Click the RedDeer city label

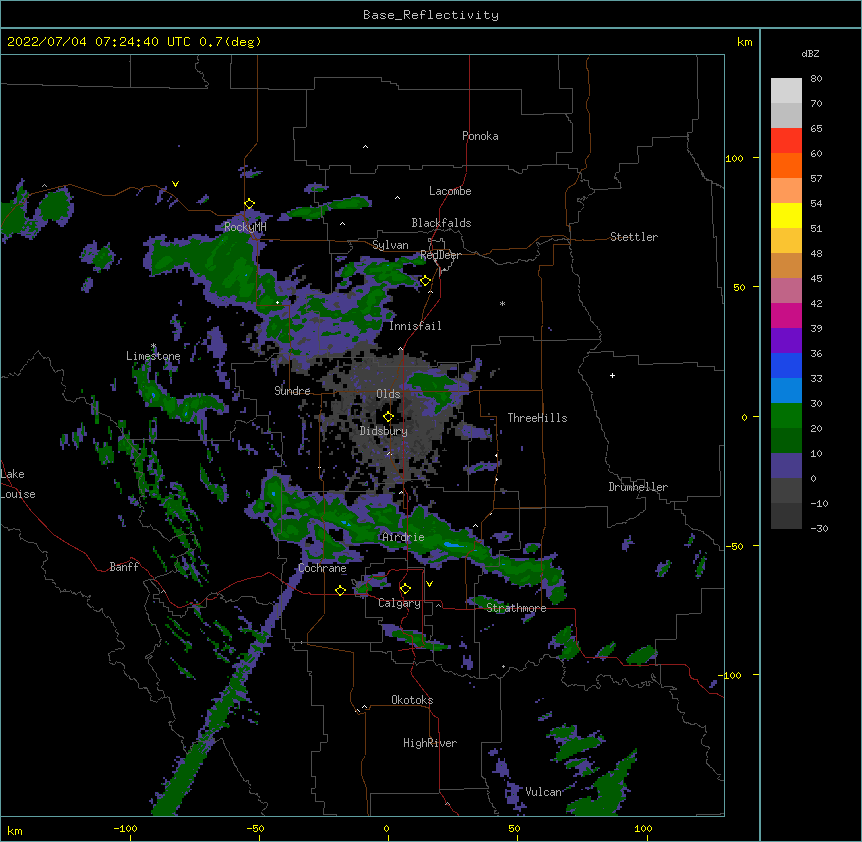440,255
